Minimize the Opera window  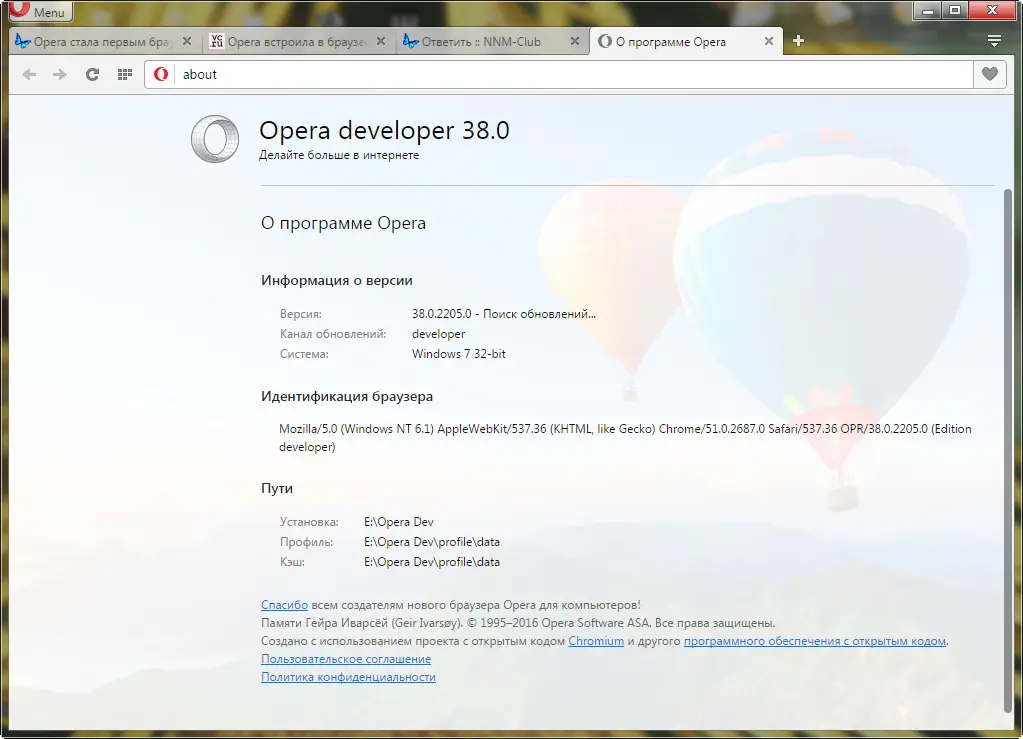coord(927,10)
